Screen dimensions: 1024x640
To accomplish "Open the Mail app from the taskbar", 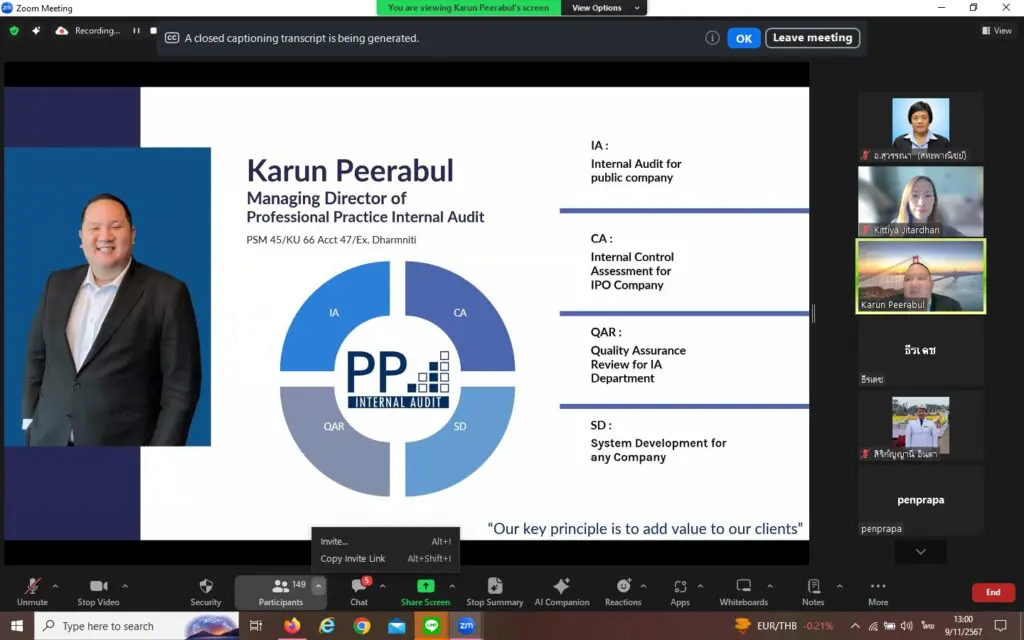I will 396,626.
